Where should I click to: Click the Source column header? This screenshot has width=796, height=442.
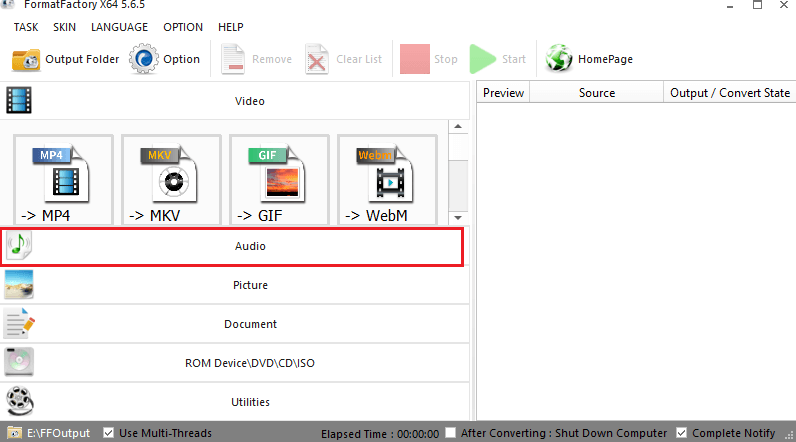[596, 93]
